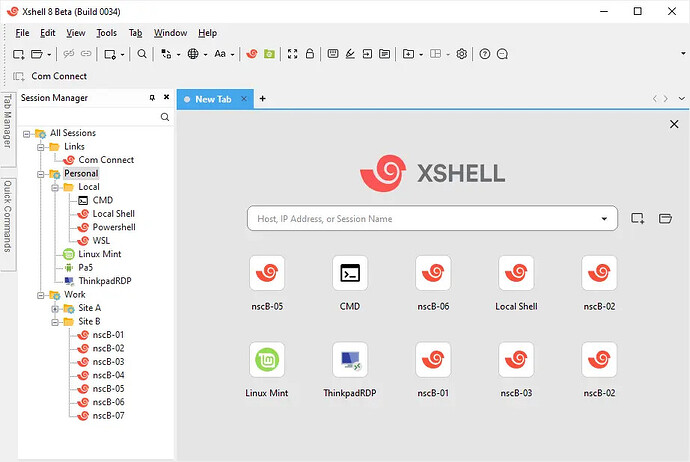Image resolution: width=690 pixels, height=462 pixels.
Task: Open the tab list dropdown chevron
Action: click(682, 99)
